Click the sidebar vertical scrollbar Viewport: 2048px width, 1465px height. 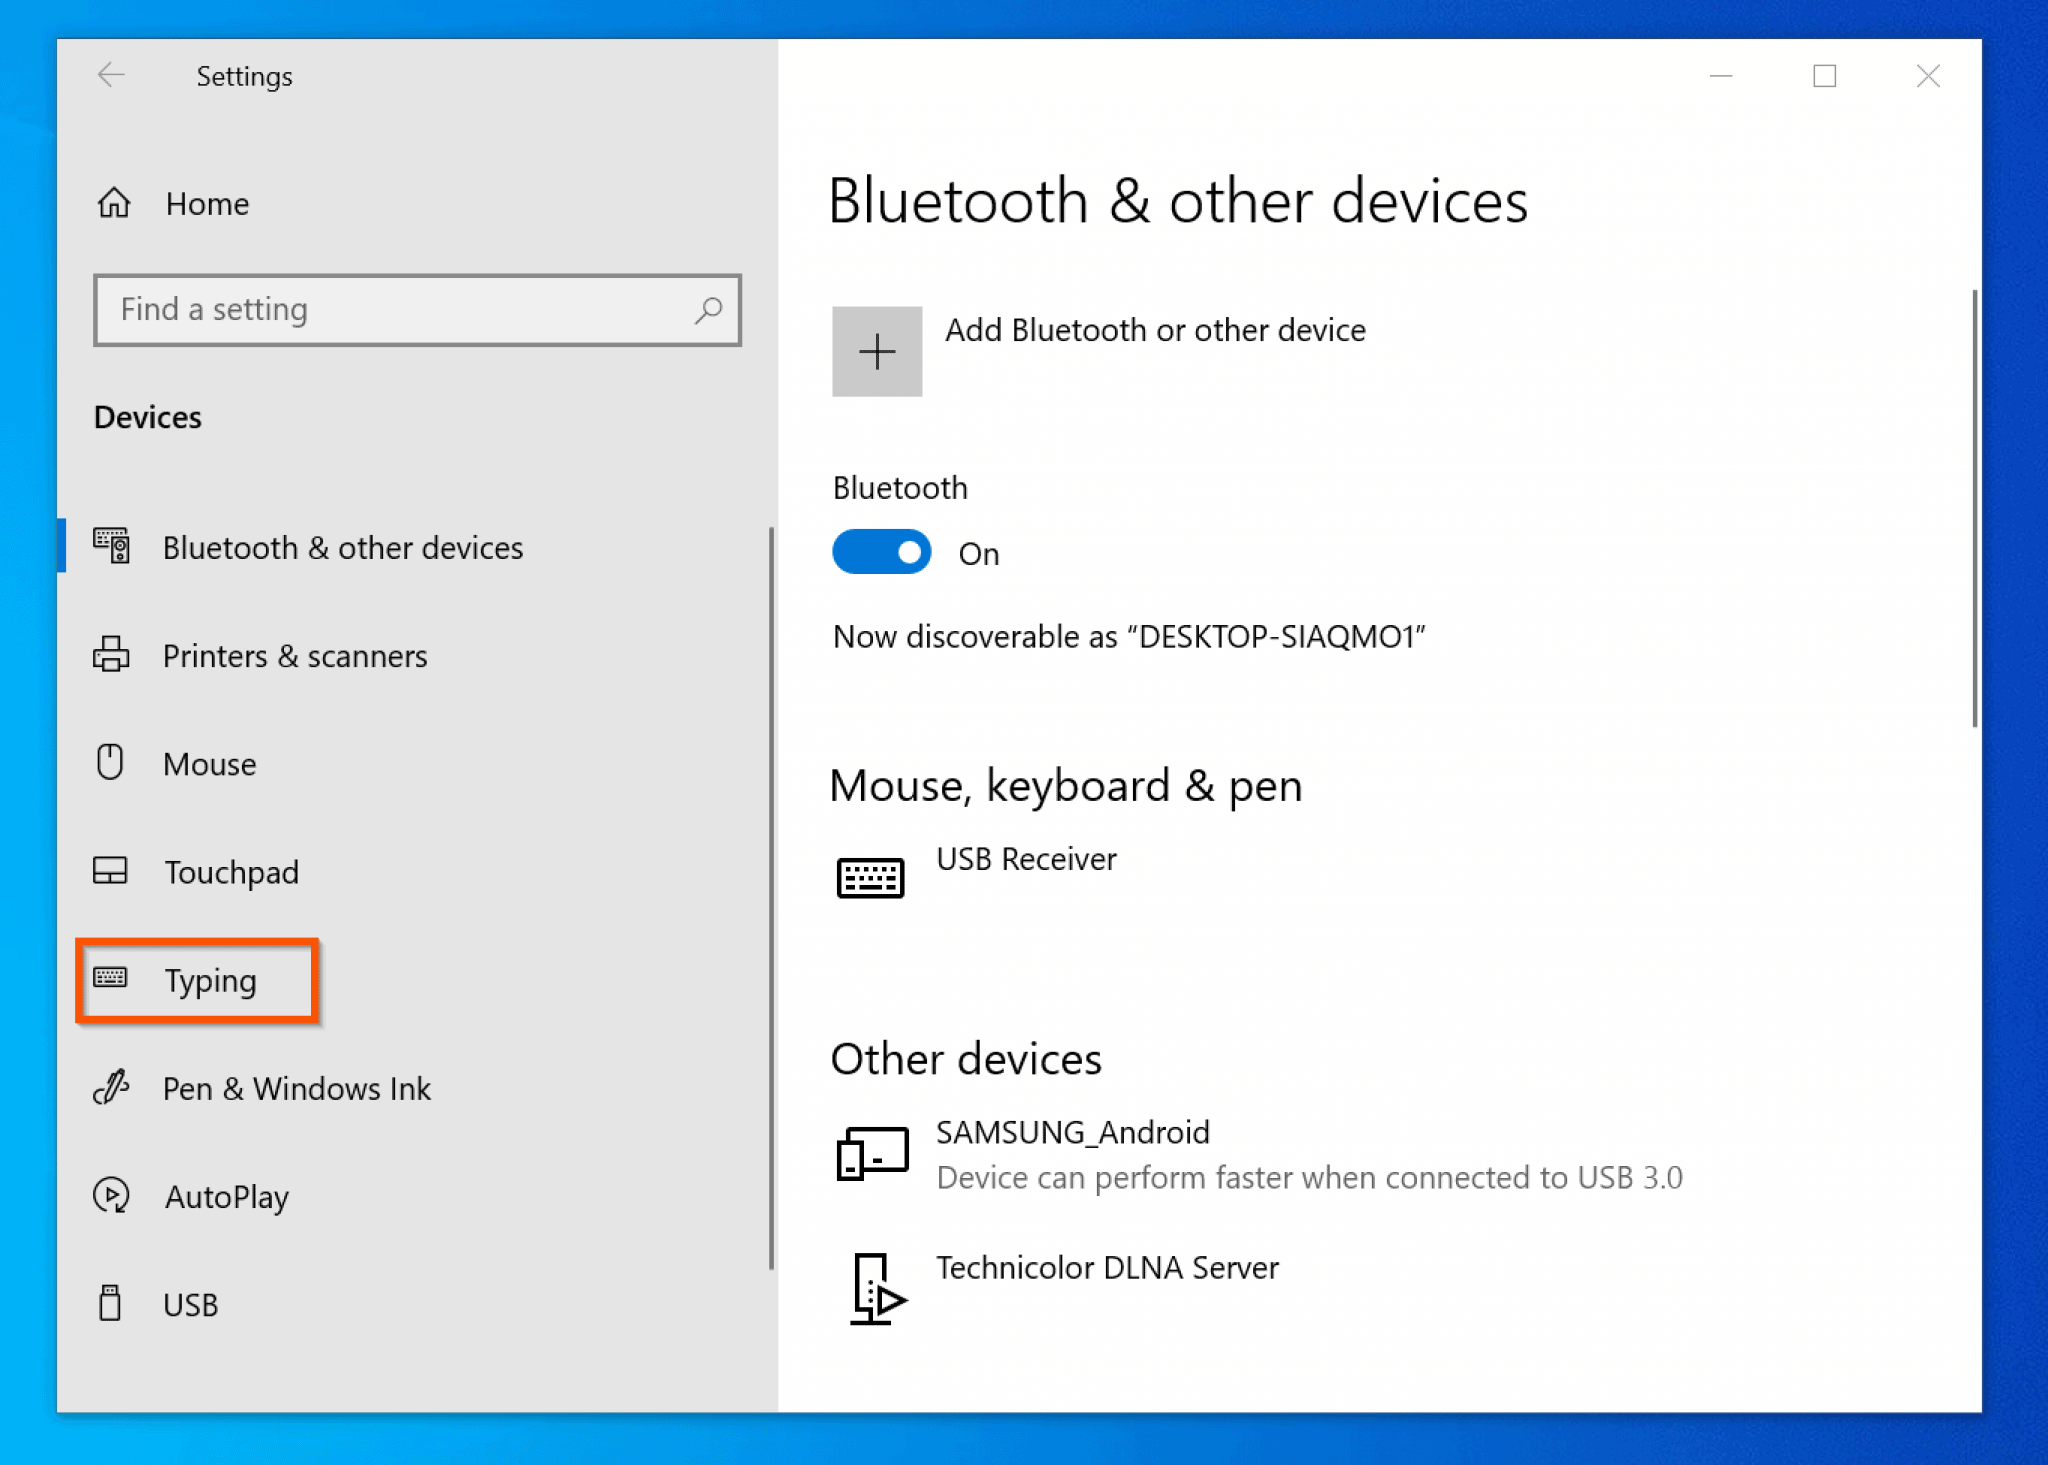pos(771,898)
